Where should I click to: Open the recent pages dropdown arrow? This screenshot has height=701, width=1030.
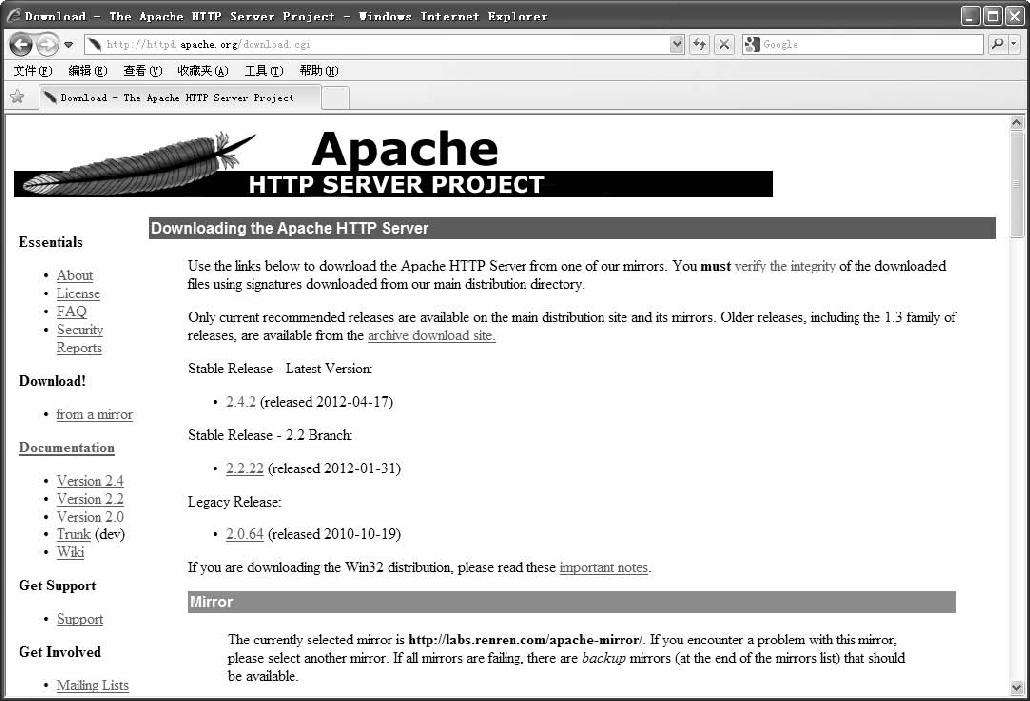pos(68,45)
